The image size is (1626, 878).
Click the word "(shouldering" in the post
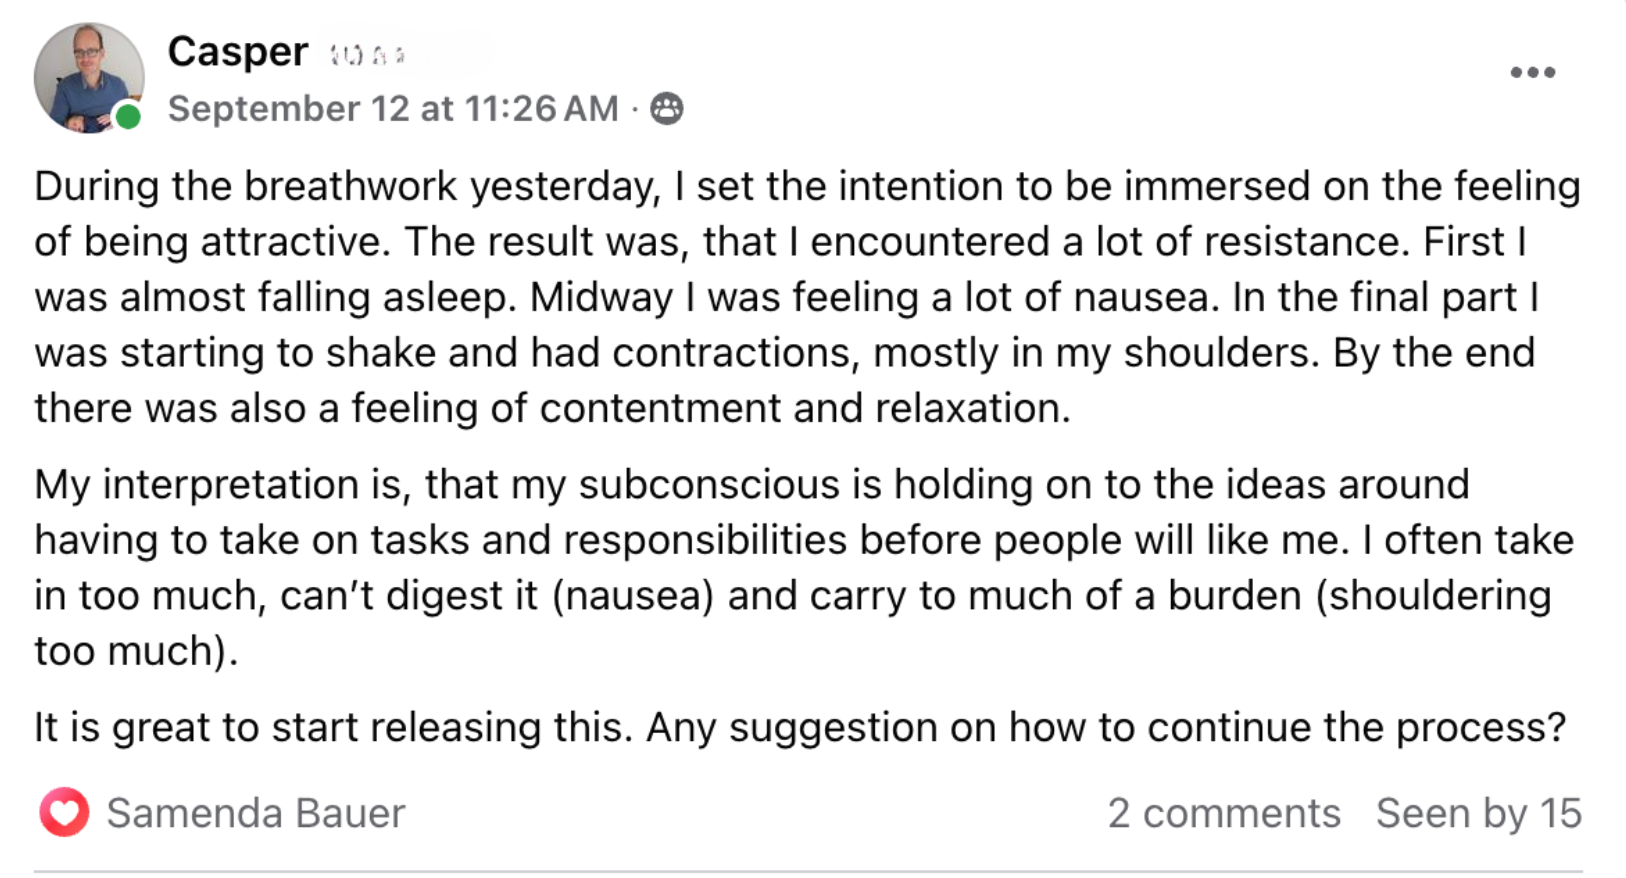tap(1433, 595)
